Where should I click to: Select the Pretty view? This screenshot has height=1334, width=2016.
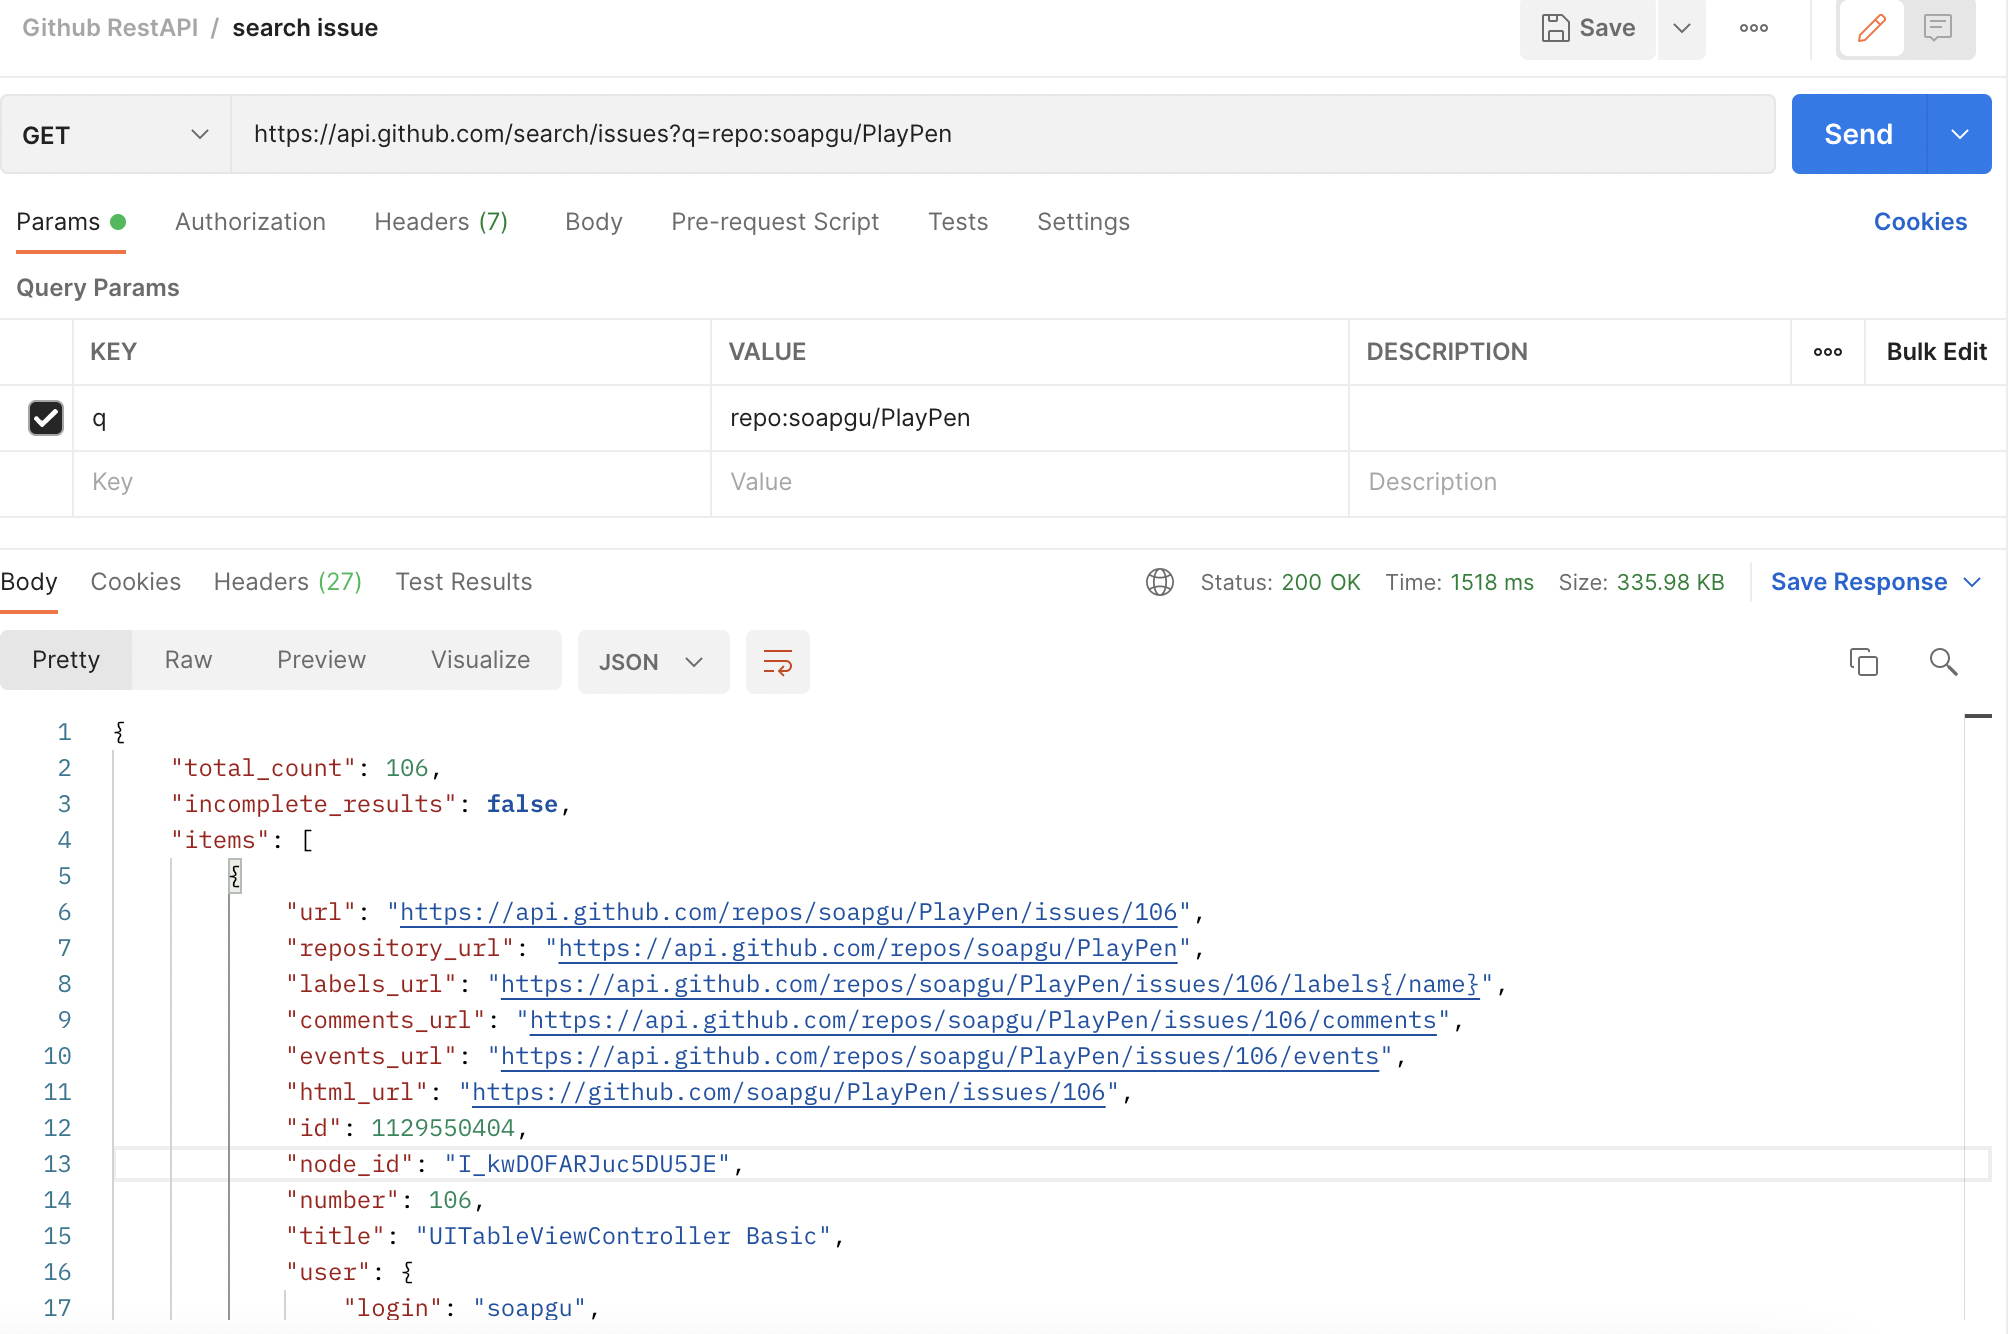pos(66,660)
